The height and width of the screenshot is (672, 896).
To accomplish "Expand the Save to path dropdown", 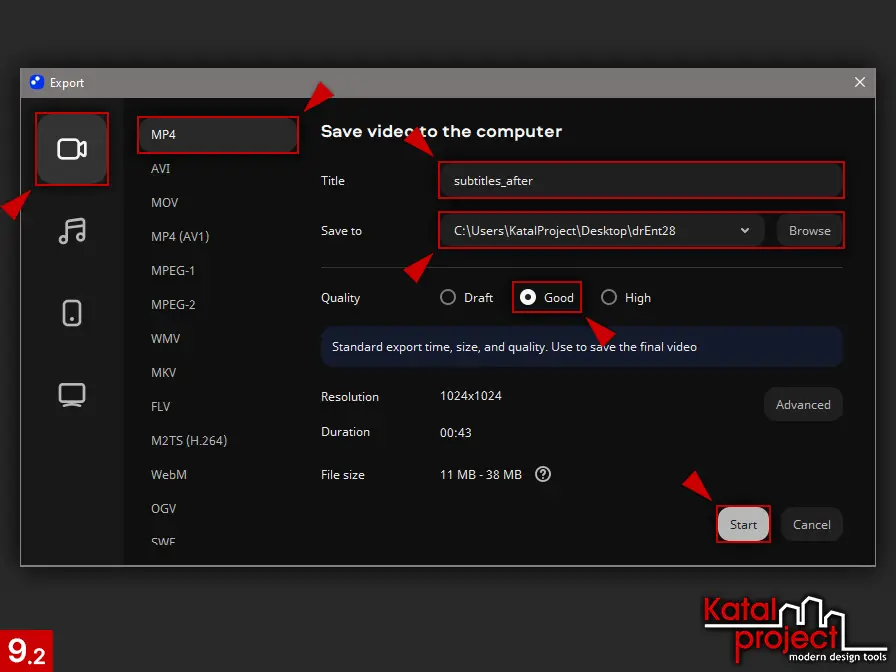I will tap(745, 231).
